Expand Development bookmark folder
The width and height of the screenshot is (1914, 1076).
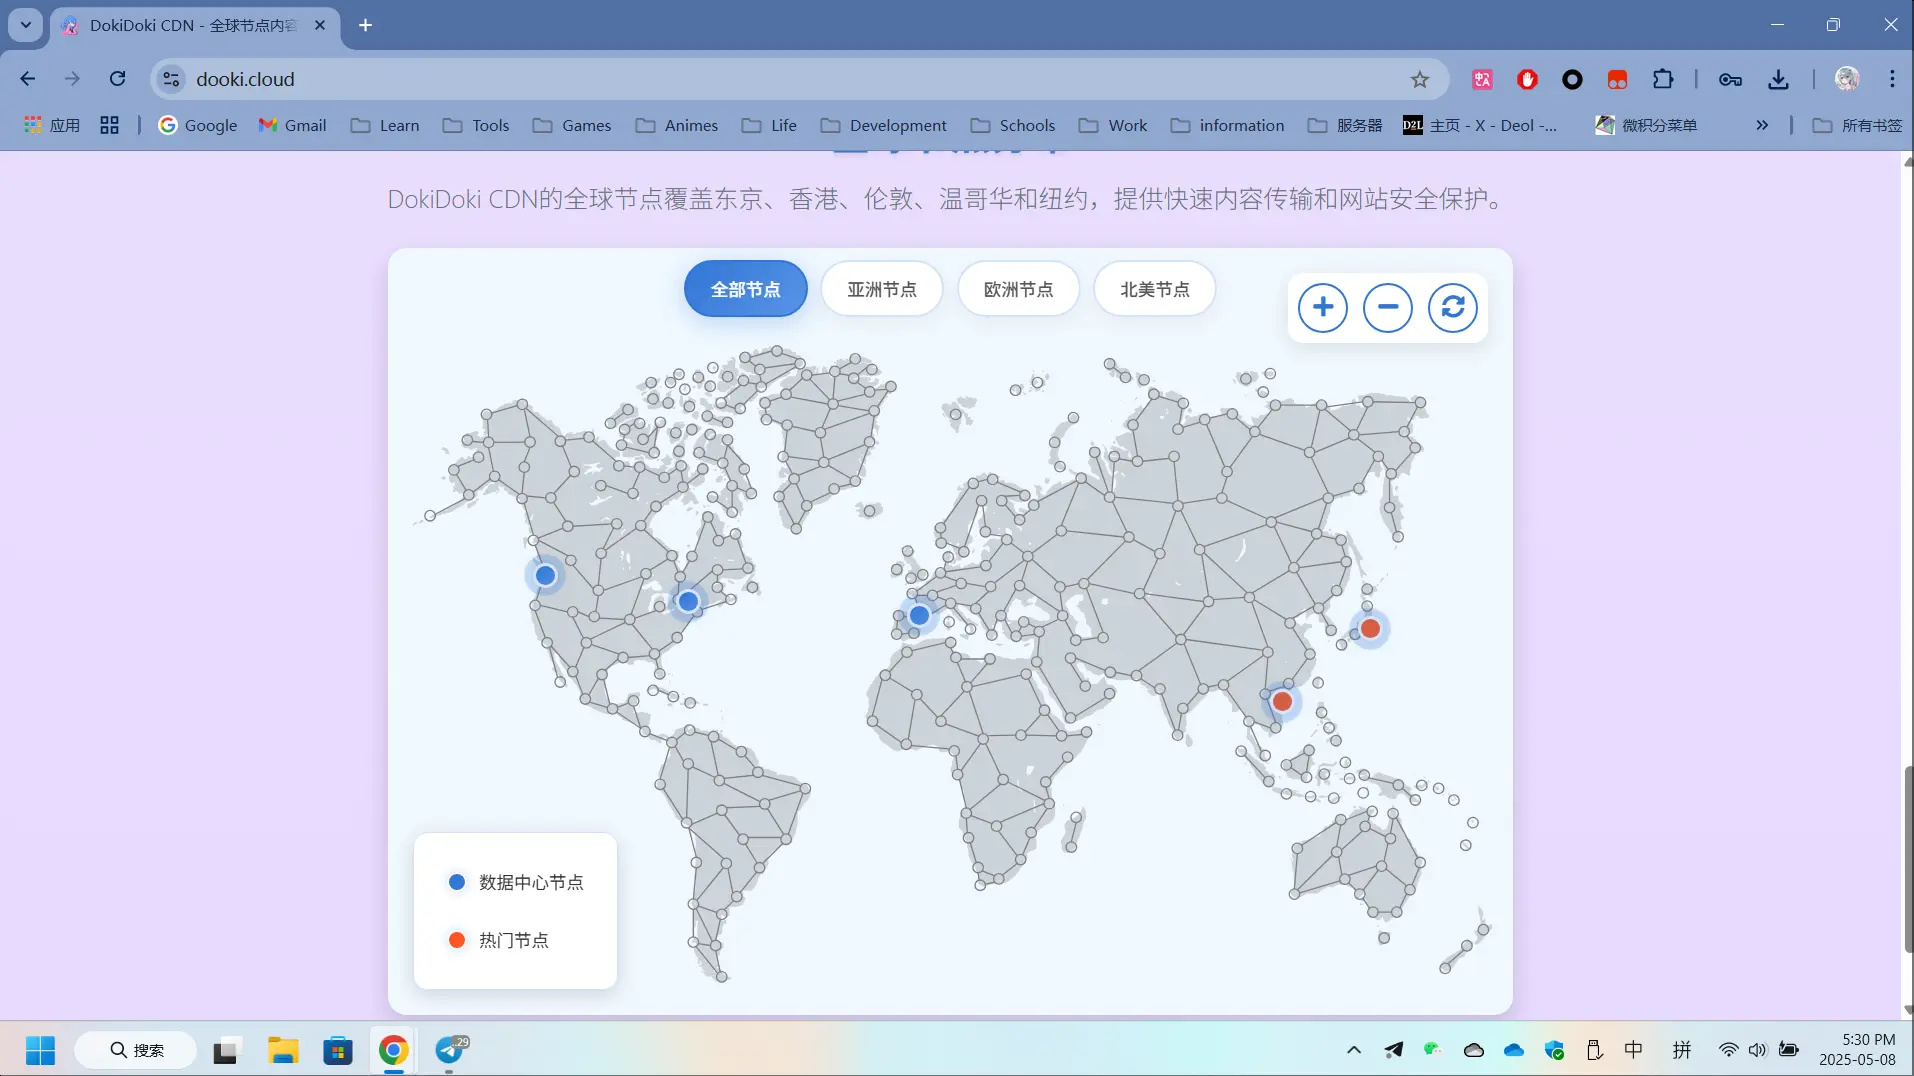click(883, 125)
